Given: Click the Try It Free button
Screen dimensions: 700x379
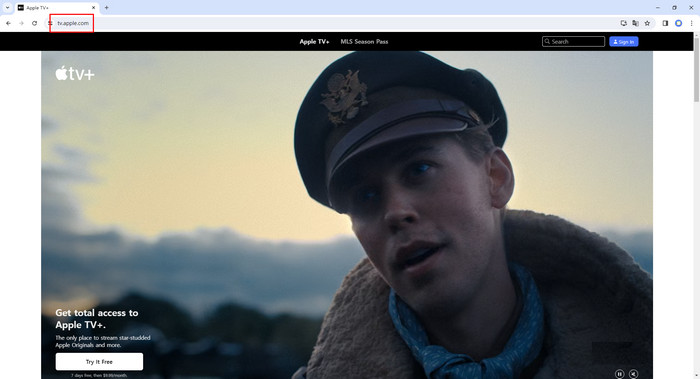Looking at the screenshot, I should 99,362.
